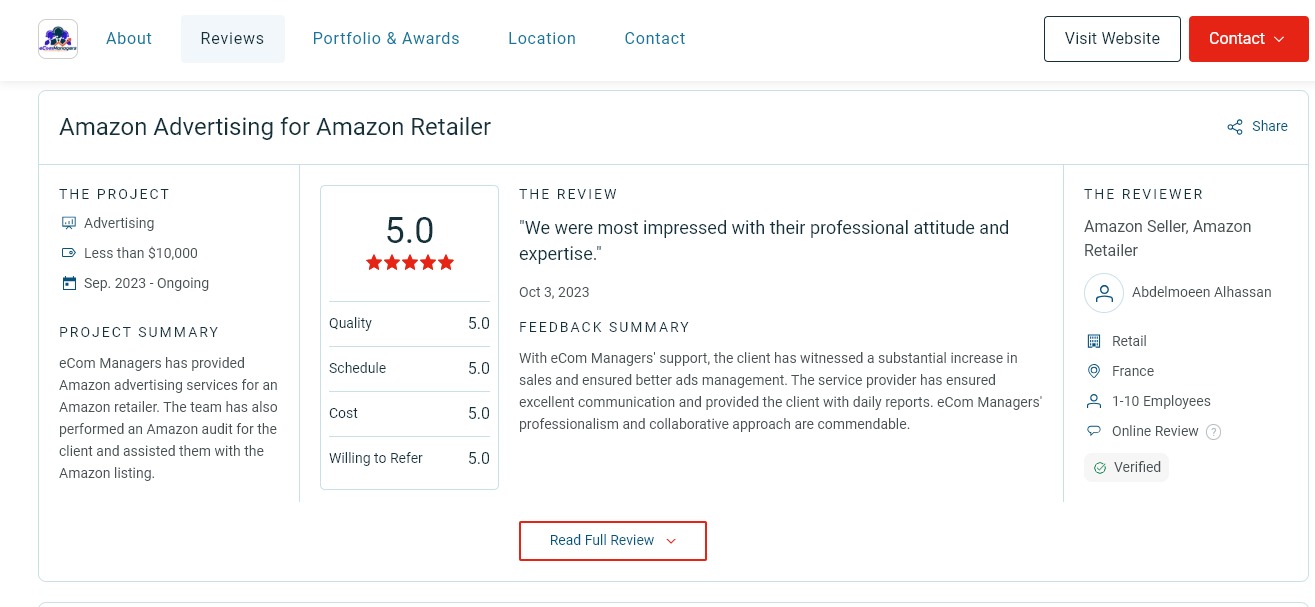The image size is (1315, 607).
Task: Click the budget tag icon
Action: 69,253
